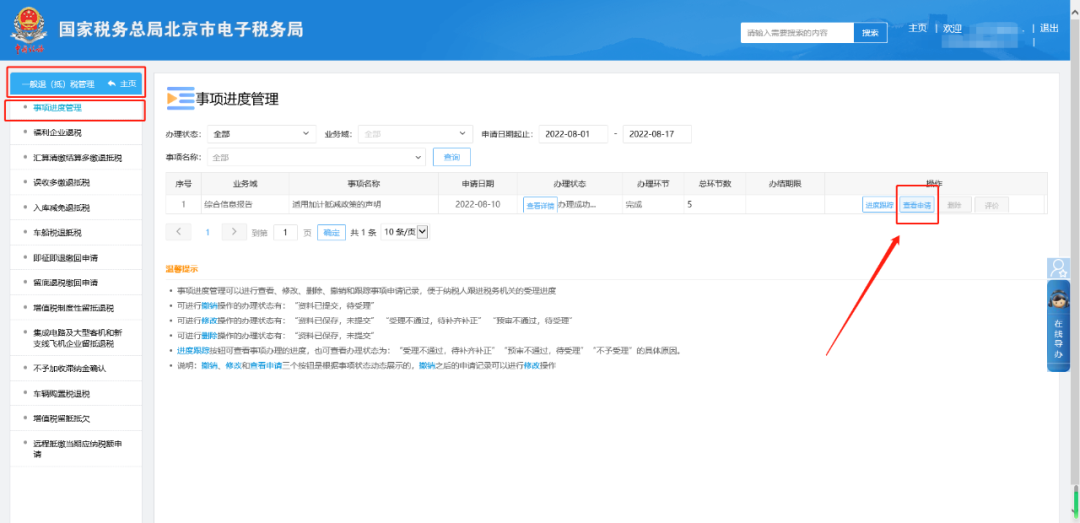The image size is (1080, 523).
Task: Click the 退出 logout link
Action: tap(1049, 28)
